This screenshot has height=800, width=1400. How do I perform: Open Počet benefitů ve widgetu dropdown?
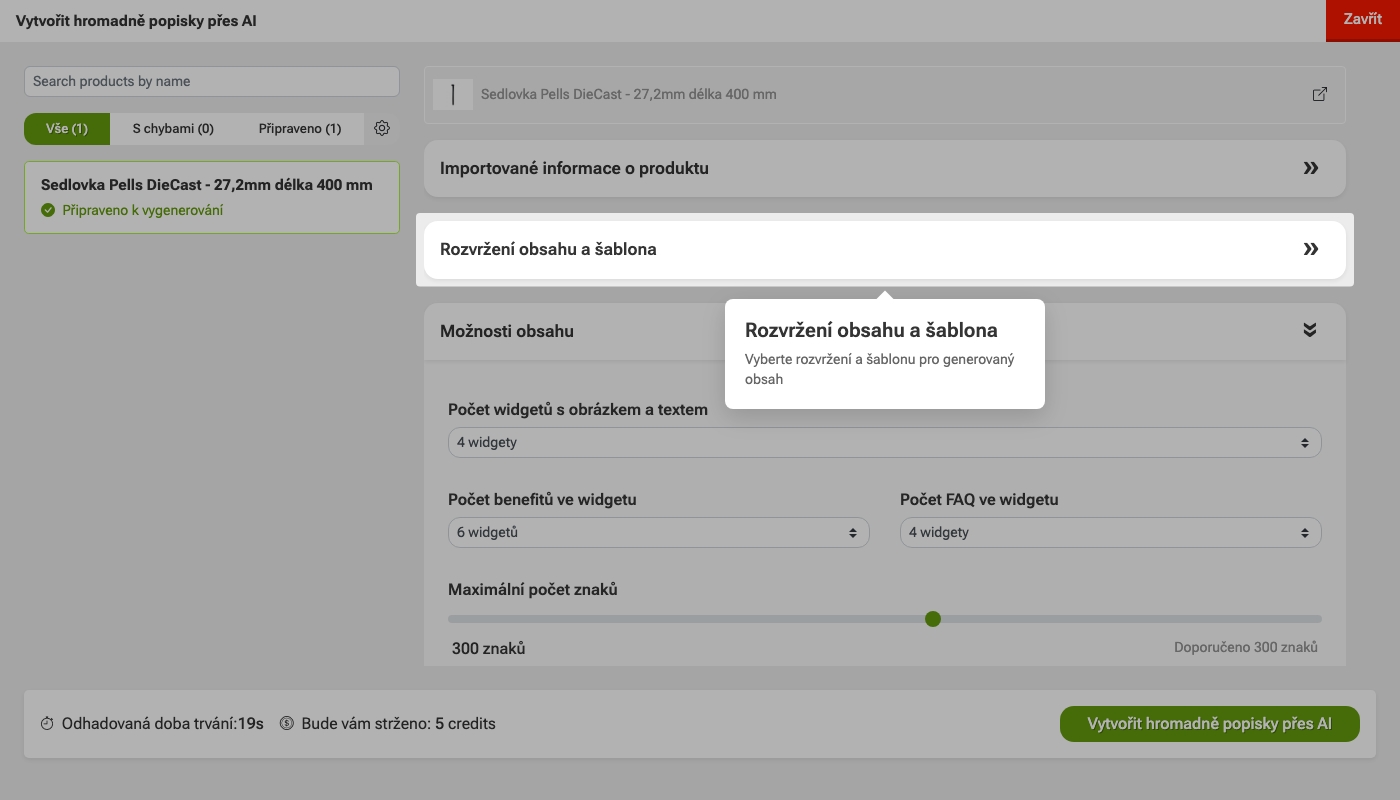[659, 532]
